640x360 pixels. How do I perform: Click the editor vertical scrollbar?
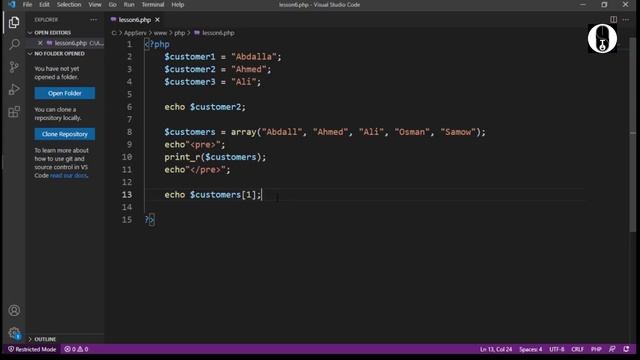(x=633, y=135)
